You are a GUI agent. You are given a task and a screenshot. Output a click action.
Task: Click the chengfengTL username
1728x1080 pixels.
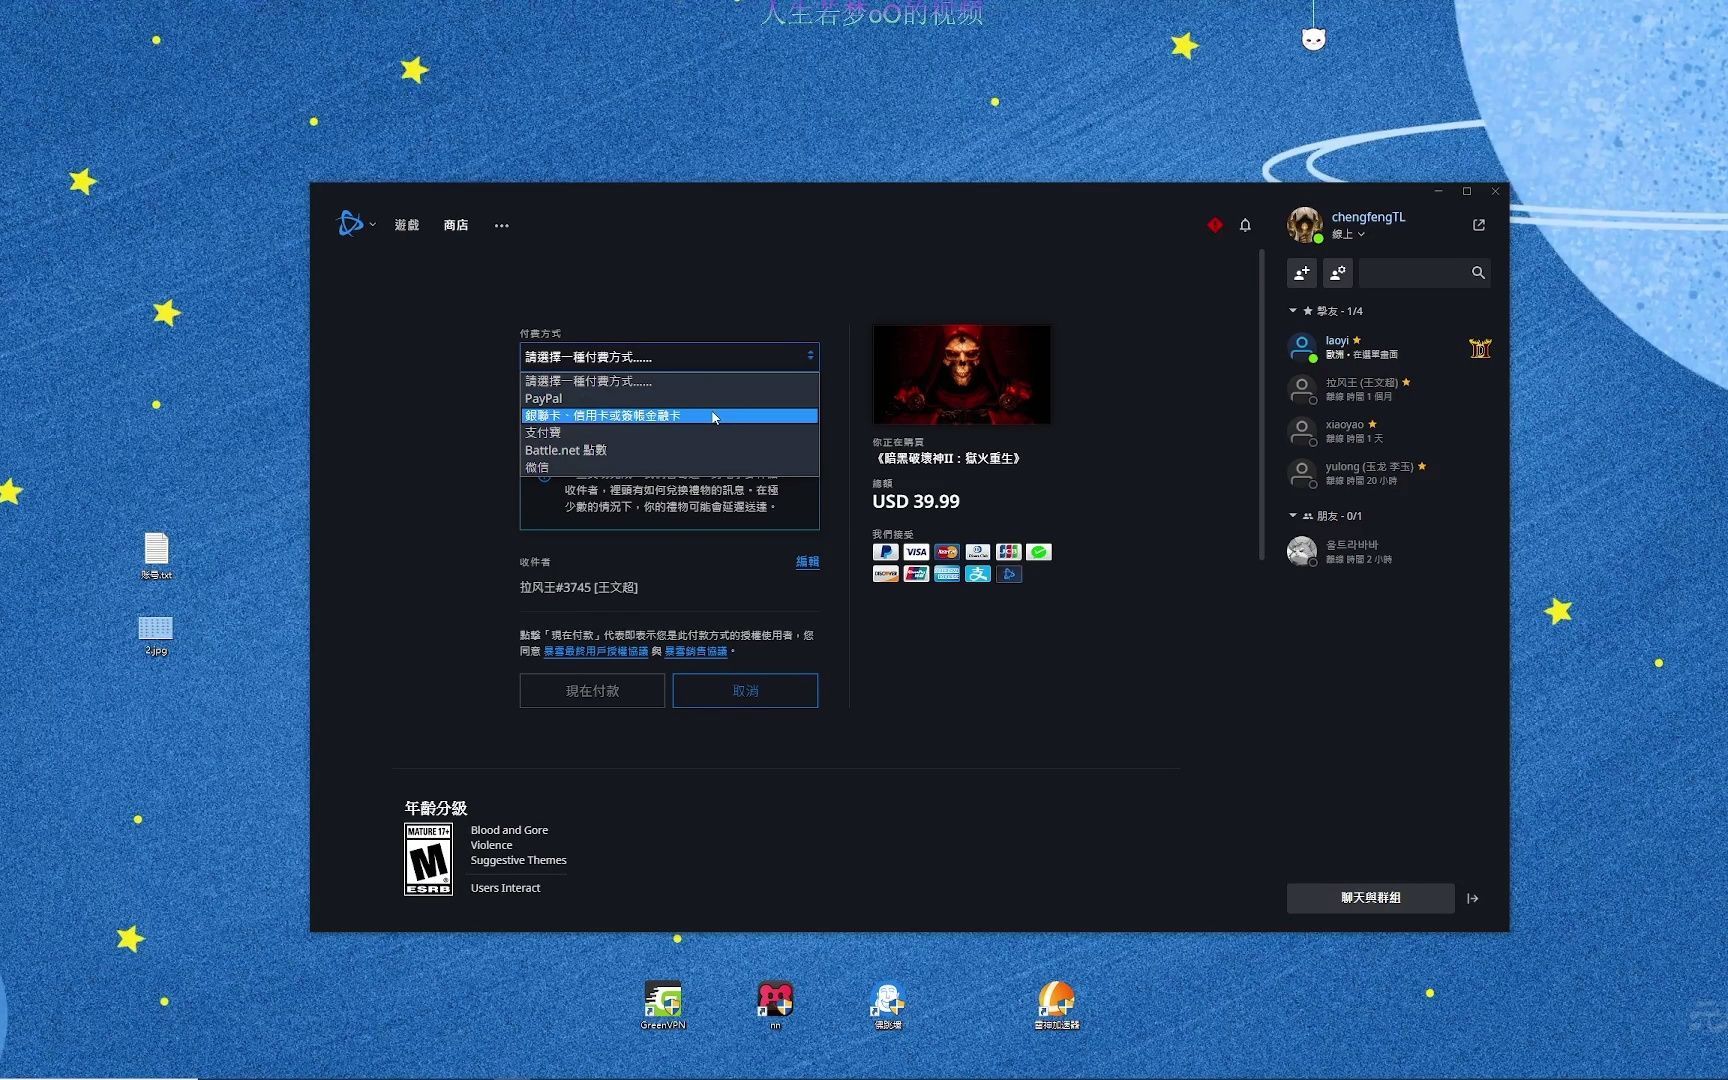click(x=1368, y=217)
